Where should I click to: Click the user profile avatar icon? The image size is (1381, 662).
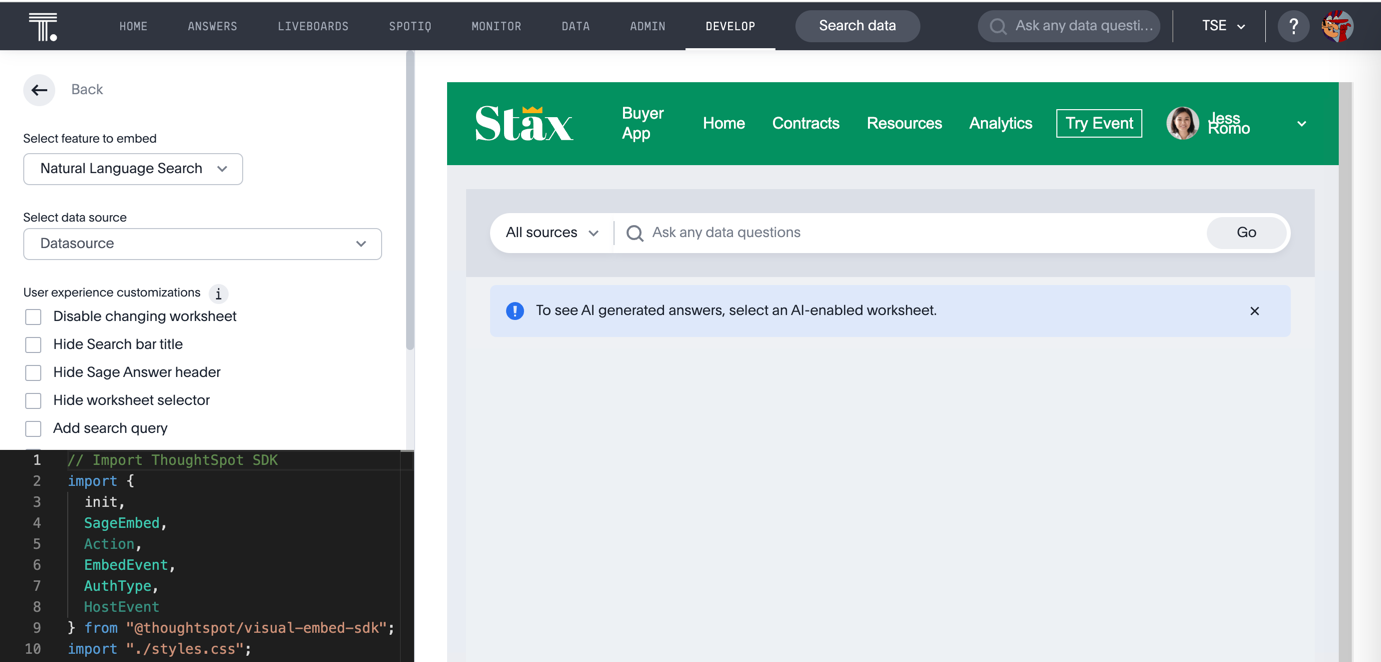point(1338,25)
